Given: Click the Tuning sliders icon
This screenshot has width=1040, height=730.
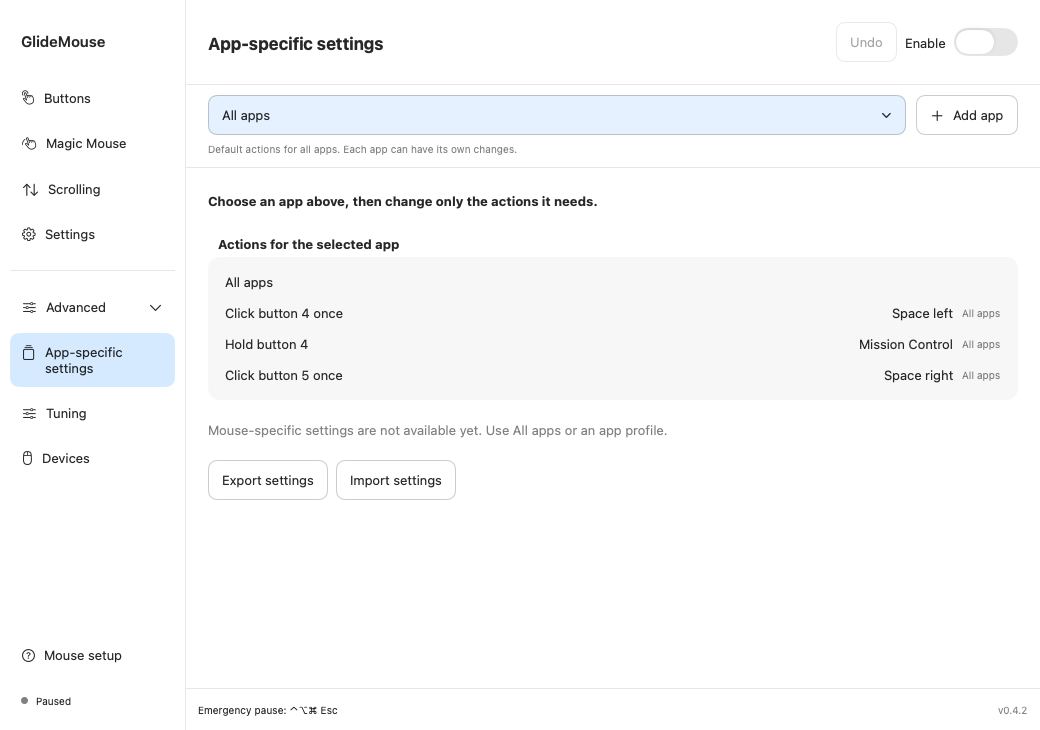Looking at the screenshot, I should pos(29,414).
